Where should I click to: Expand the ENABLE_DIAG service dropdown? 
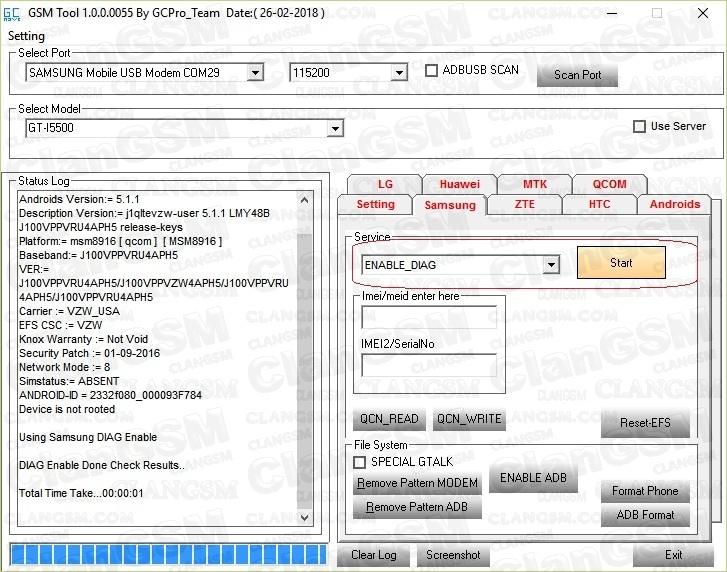coord(551,265)
